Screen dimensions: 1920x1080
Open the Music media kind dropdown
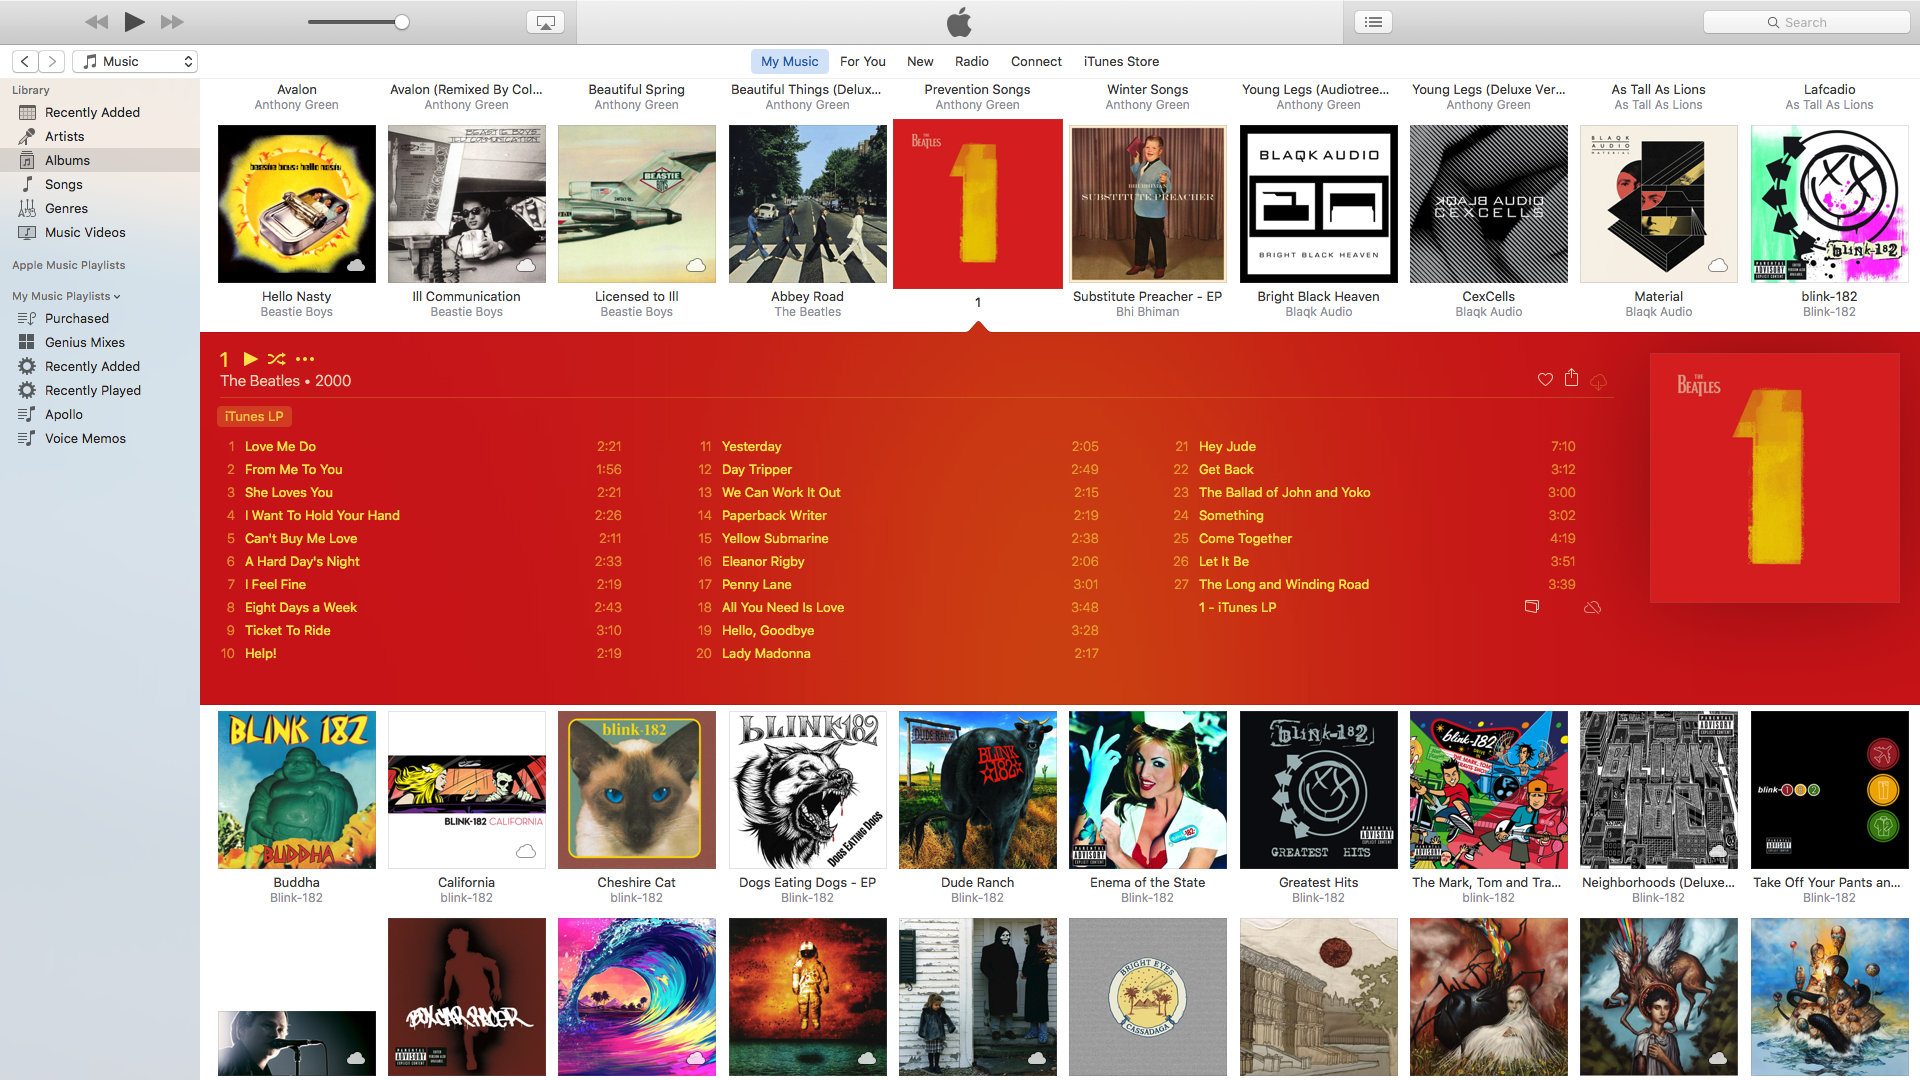135,61
